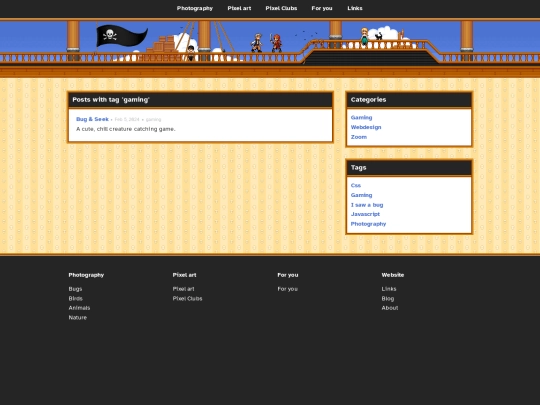This screenshot has width=540, height=405.
Task: Open Pixel Clubs footer link
Action: 187,299
